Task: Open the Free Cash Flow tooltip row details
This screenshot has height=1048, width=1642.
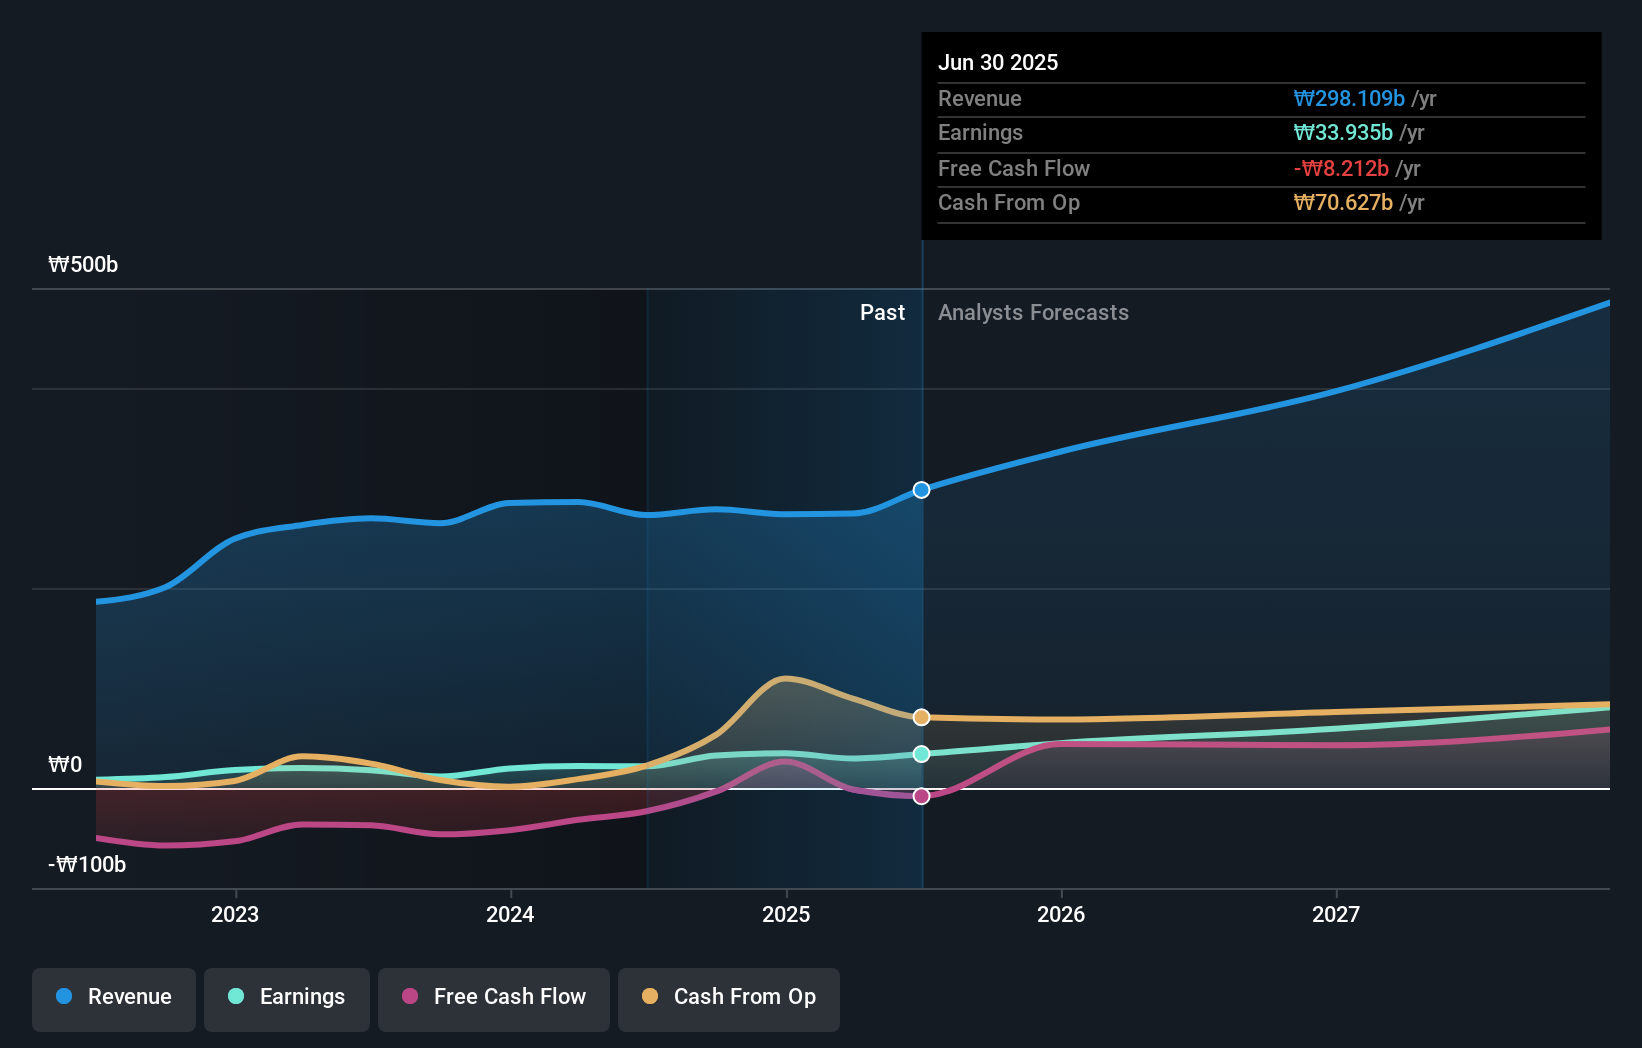Action: point(1262,168)
